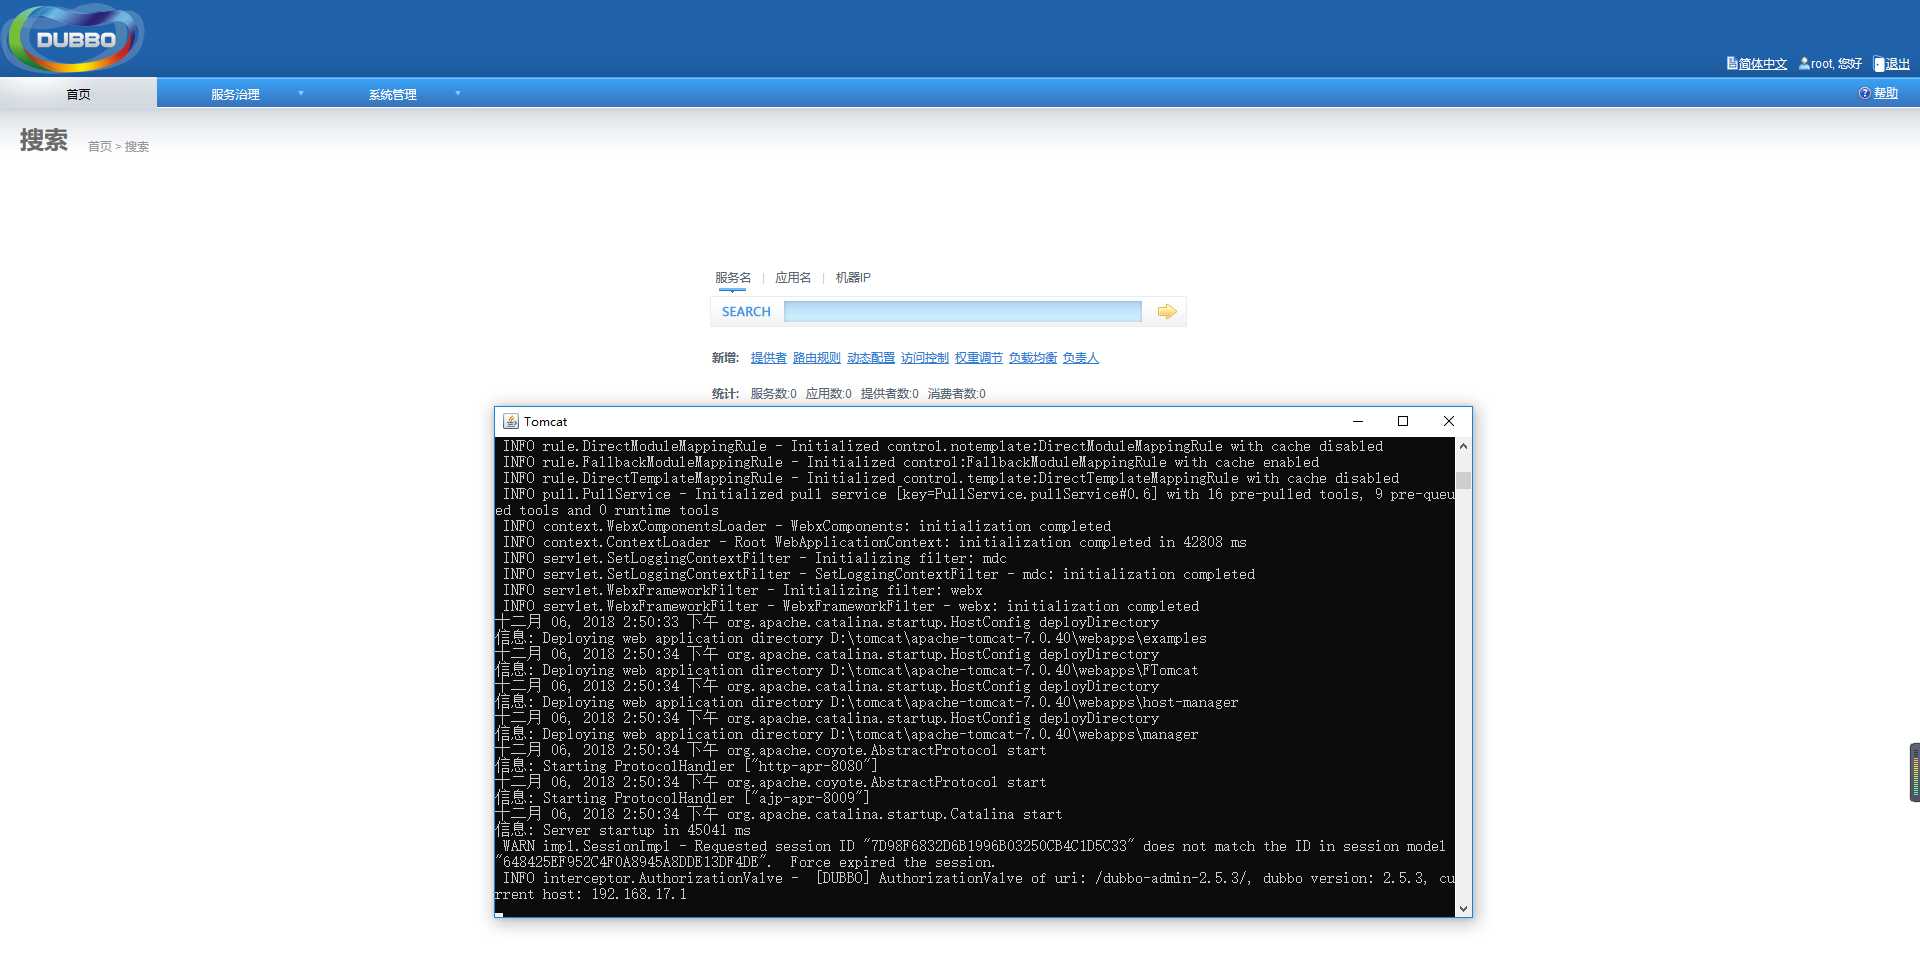
Task: Click the 路由规则 link
Action: (x=816, y=358)
